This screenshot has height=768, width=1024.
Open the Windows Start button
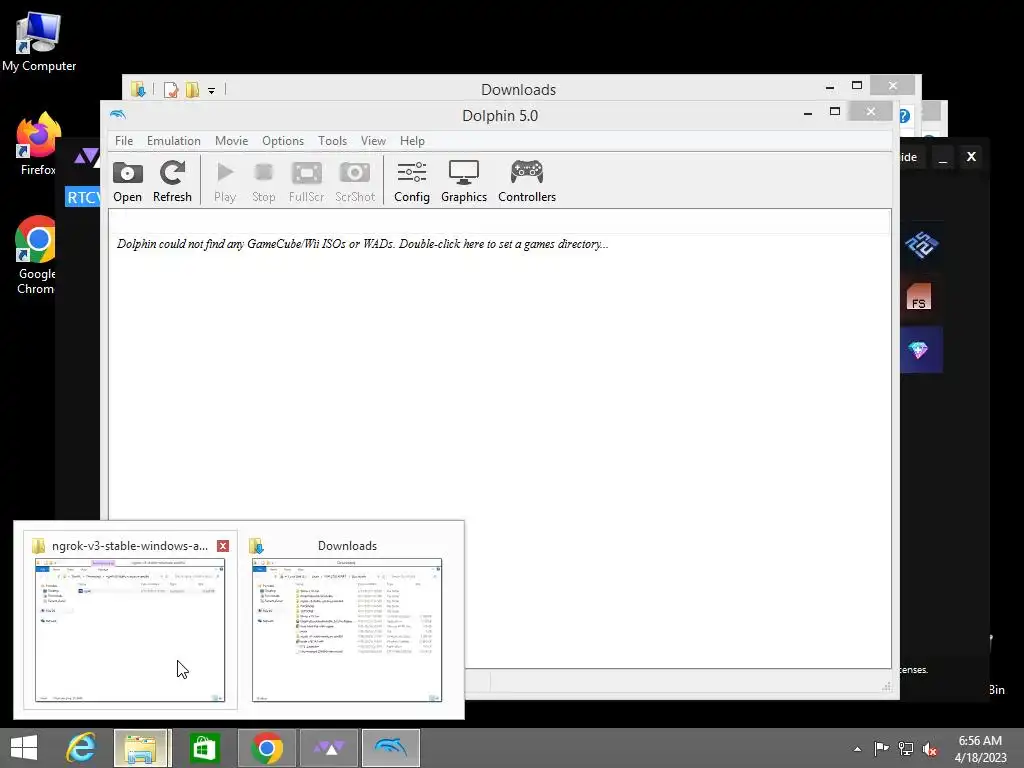click(x=24, y=748)
